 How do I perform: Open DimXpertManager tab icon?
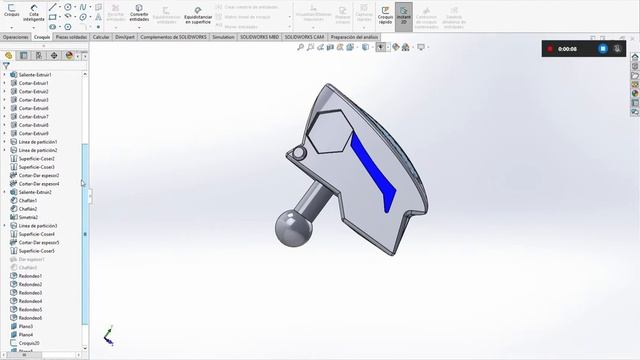[54, 55]
